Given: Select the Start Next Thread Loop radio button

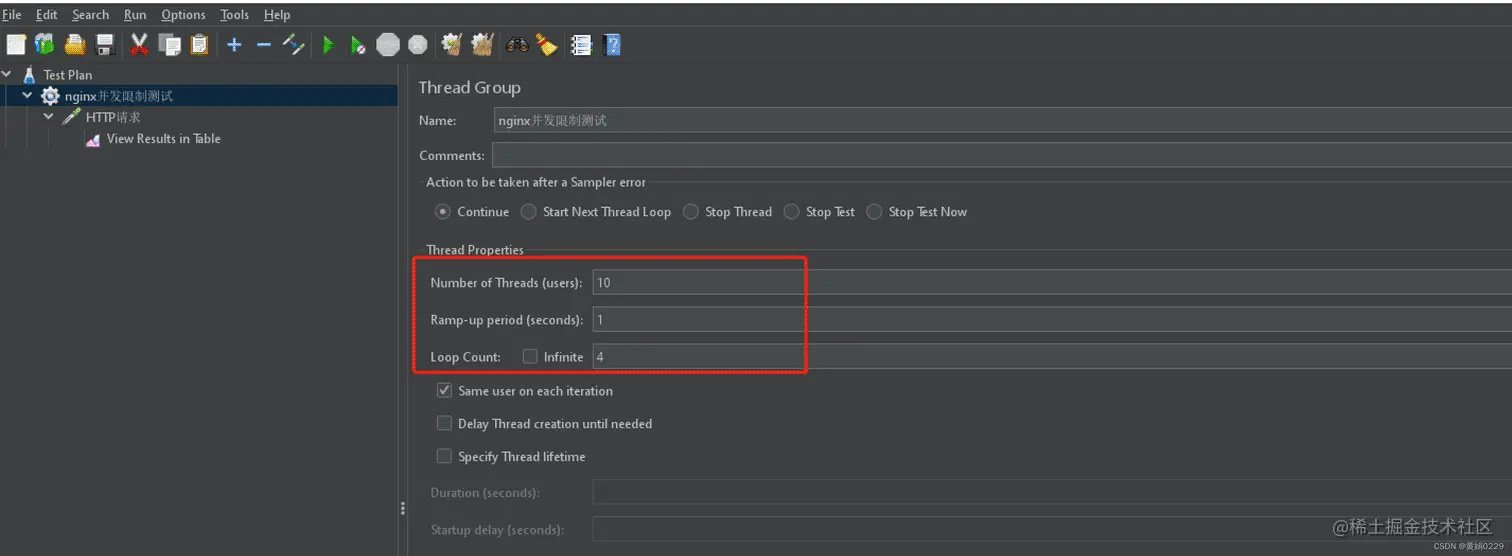Looking at the screenshot, I should pyautogui.click(x=528, y=212).
